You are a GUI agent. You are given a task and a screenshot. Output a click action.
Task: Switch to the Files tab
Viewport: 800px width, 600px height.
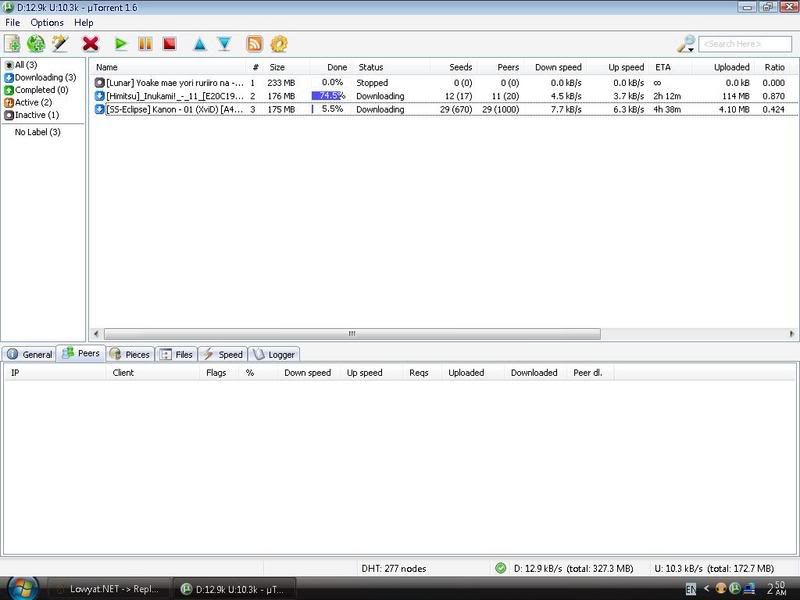pos(176,354)
